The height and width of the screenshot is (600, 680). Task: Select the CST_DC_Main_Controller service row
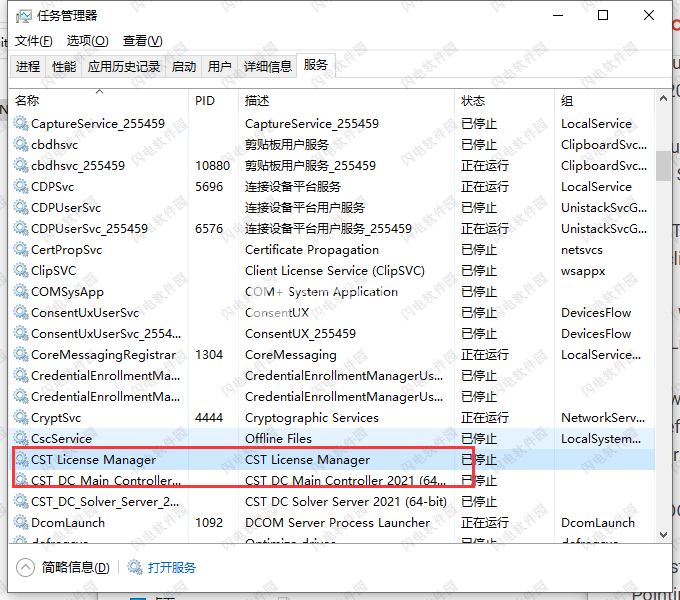pyautogui.click(x=332, y=480)
